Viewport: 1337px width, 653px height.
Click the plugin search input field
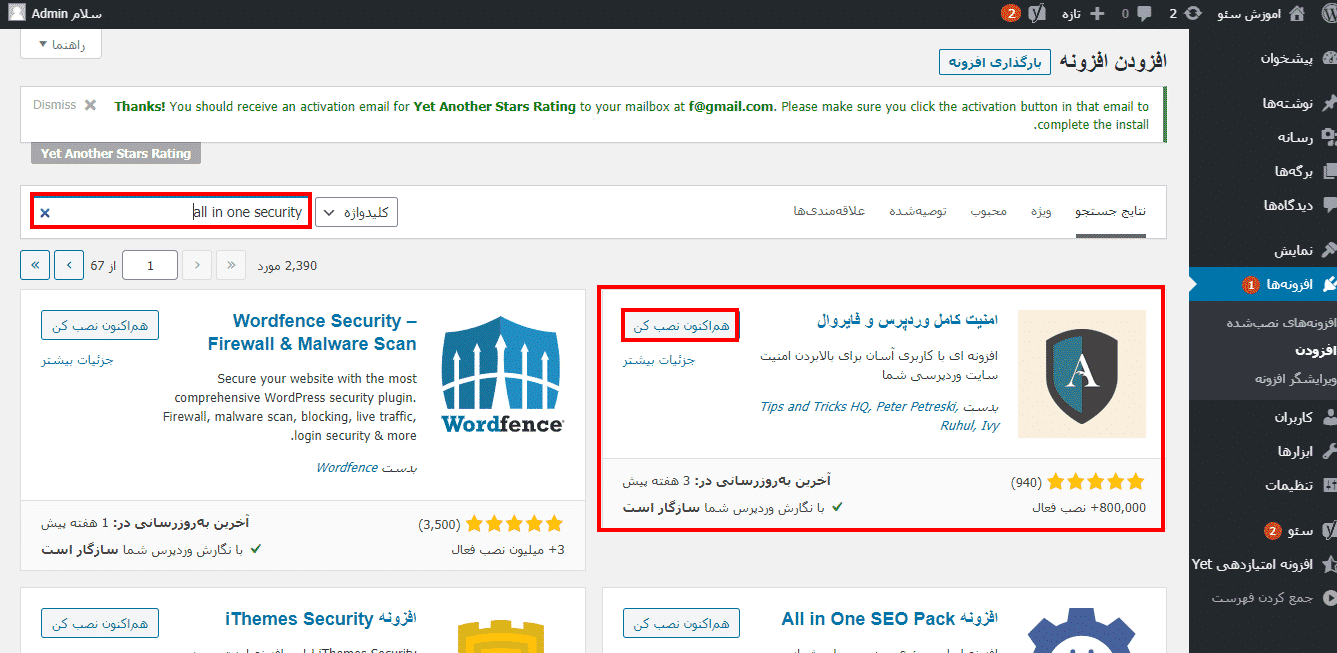[170, 212]
